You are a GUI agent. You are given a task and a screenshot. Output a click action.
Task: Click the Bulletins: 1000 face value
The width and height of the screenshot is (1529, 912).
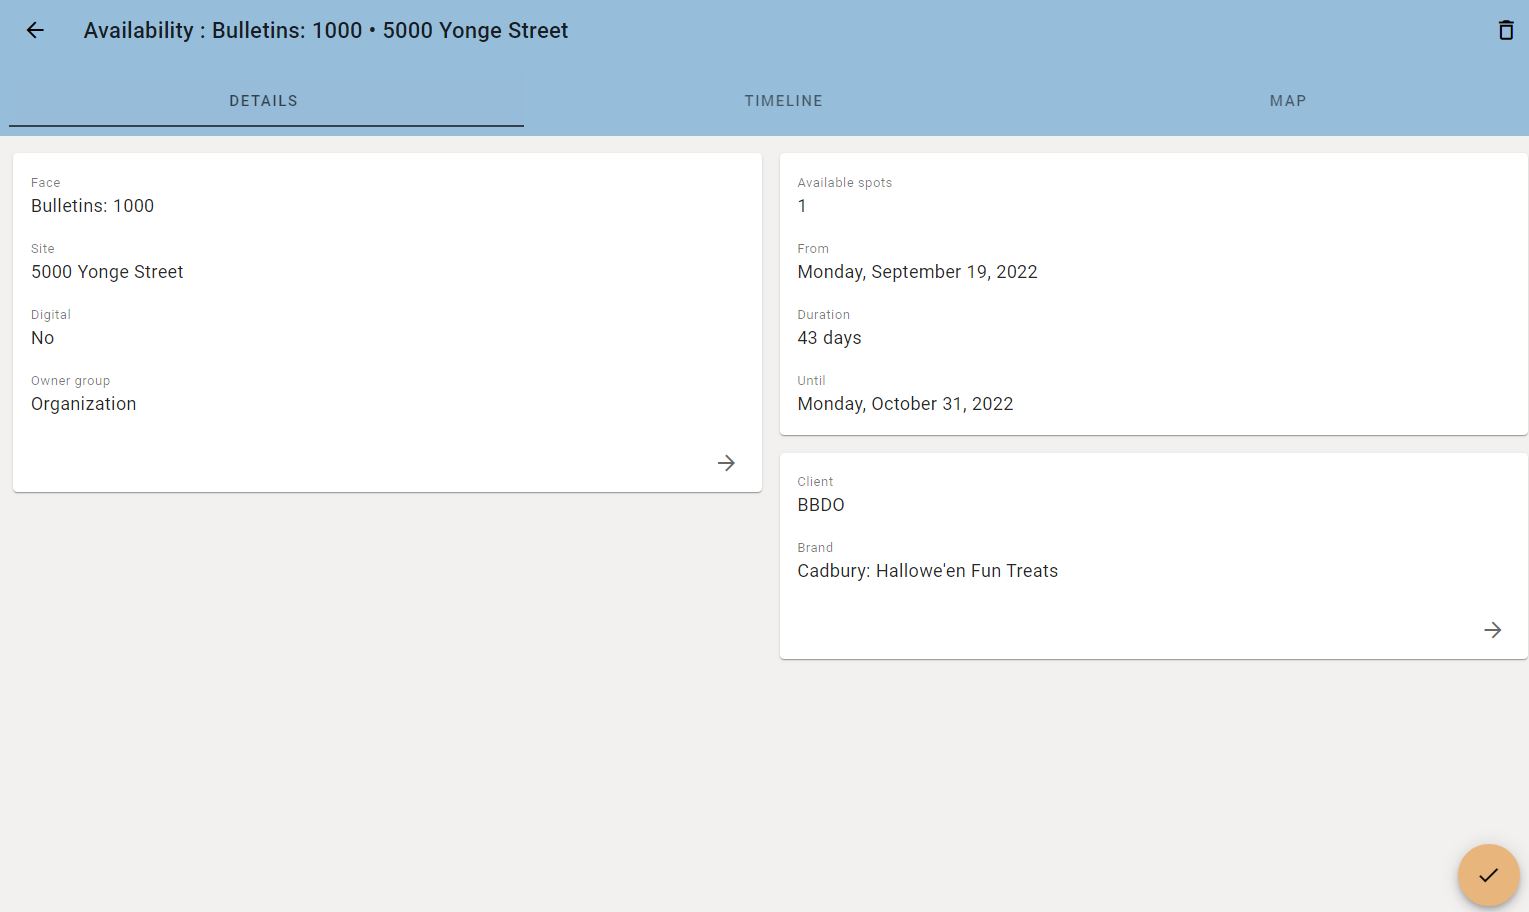click(x=93, y=206)
